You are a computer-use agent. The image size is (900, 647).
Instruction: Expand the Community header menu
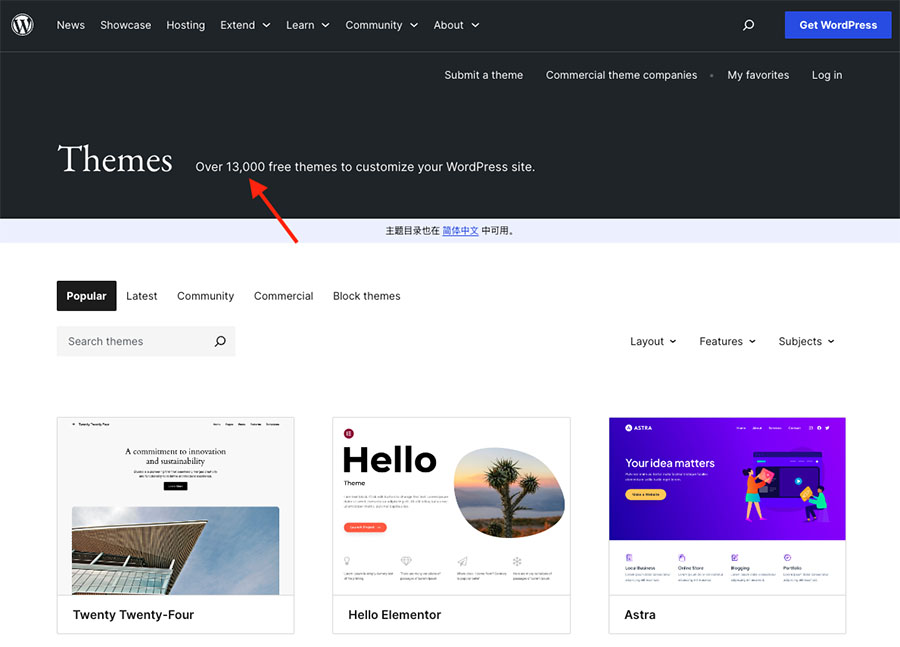381,25
